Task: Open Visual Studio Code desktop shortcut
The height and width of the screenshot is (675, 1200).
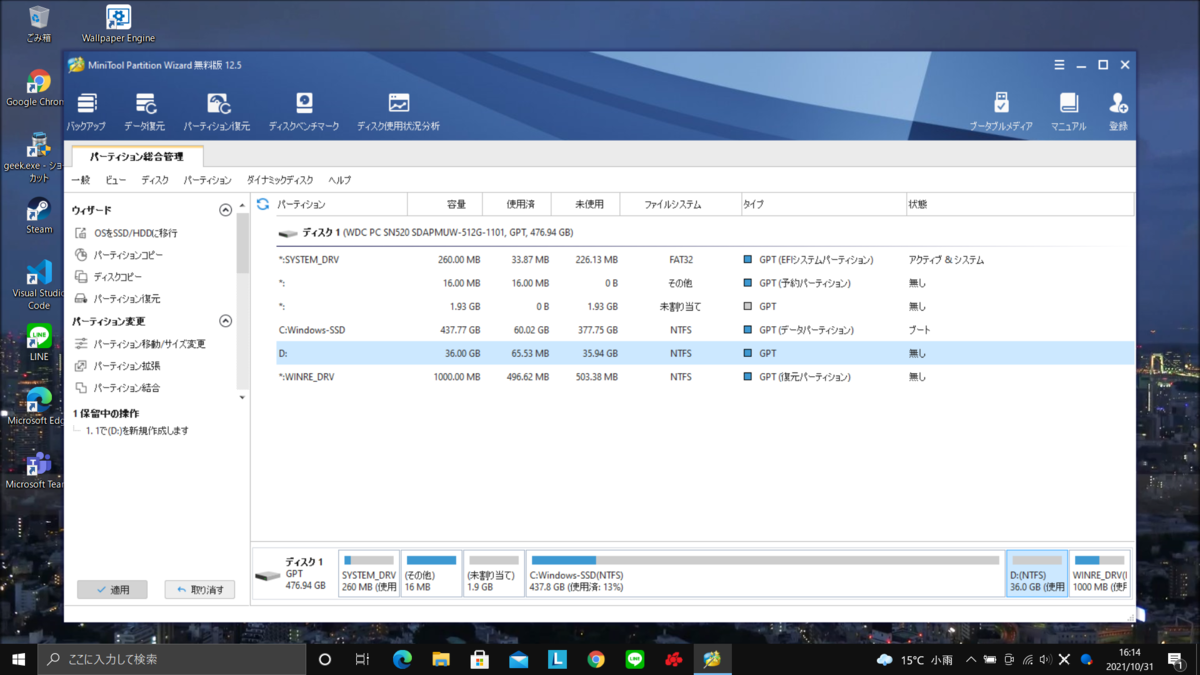Action: point(39,286)
